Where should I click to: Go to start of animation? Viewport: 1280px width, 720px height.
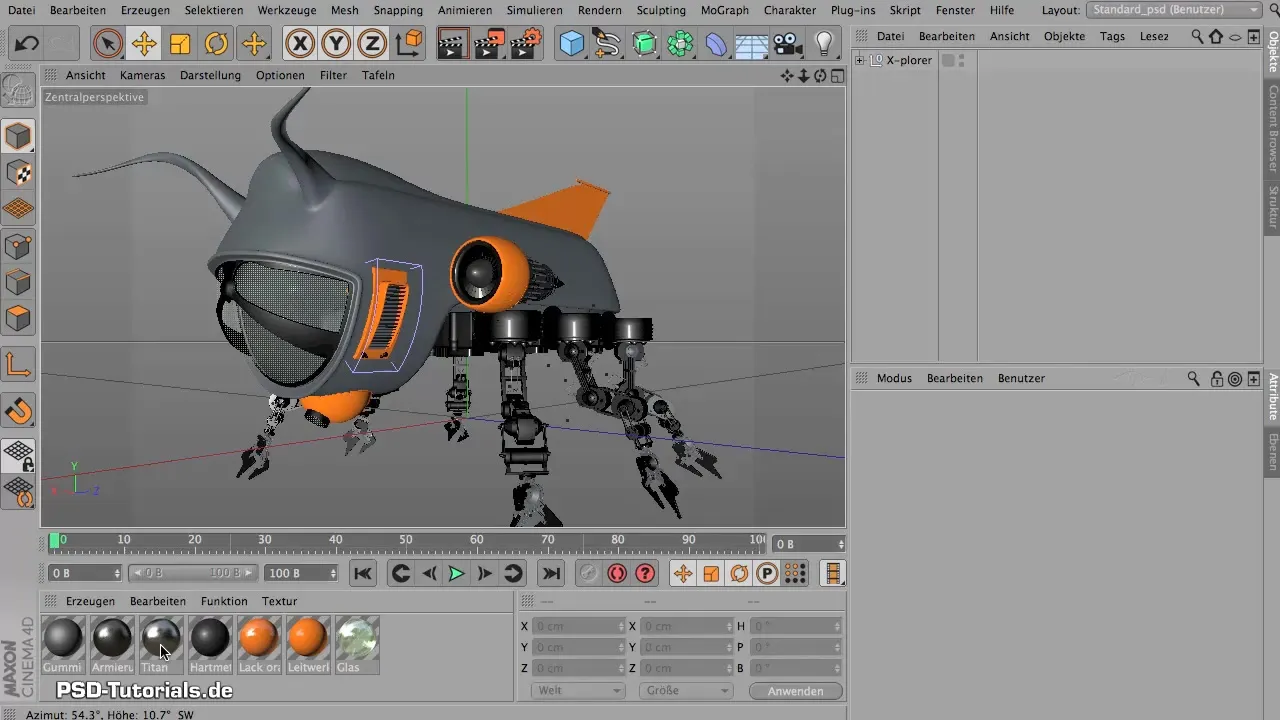(x=363, y=573)
